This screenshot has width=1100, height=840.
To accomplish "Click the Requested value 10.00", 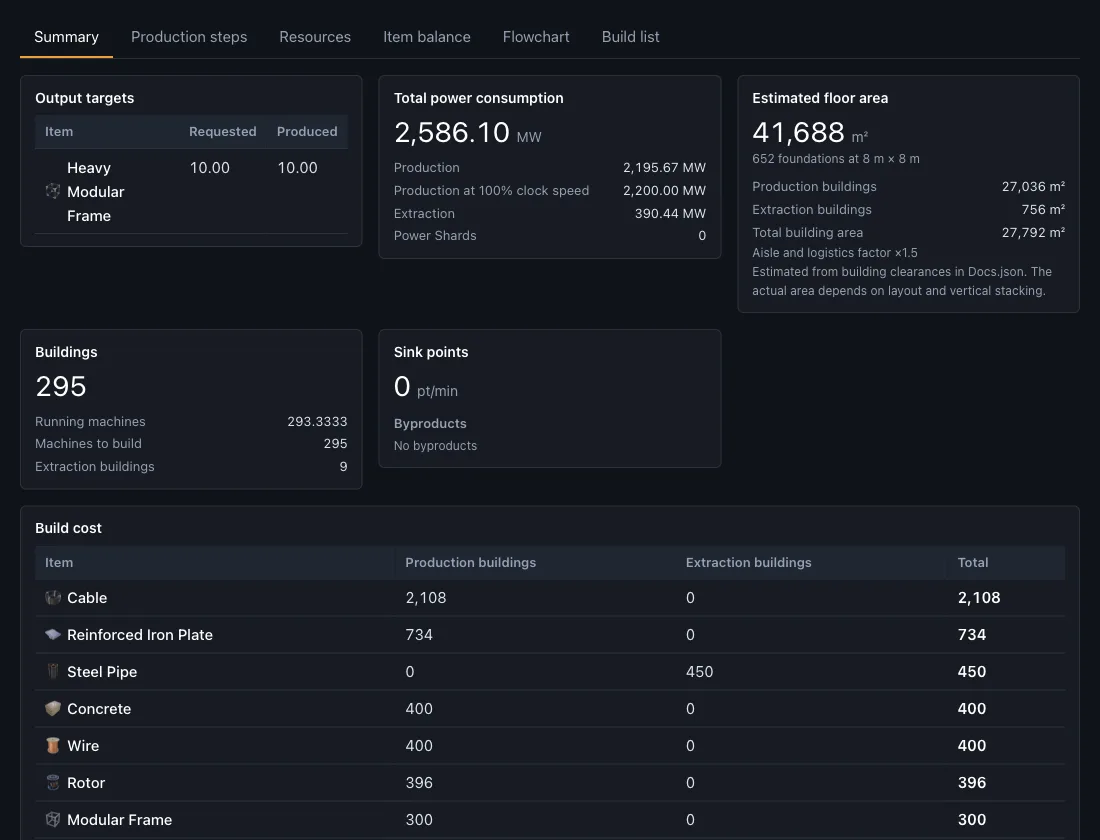I will coord(210,168).
